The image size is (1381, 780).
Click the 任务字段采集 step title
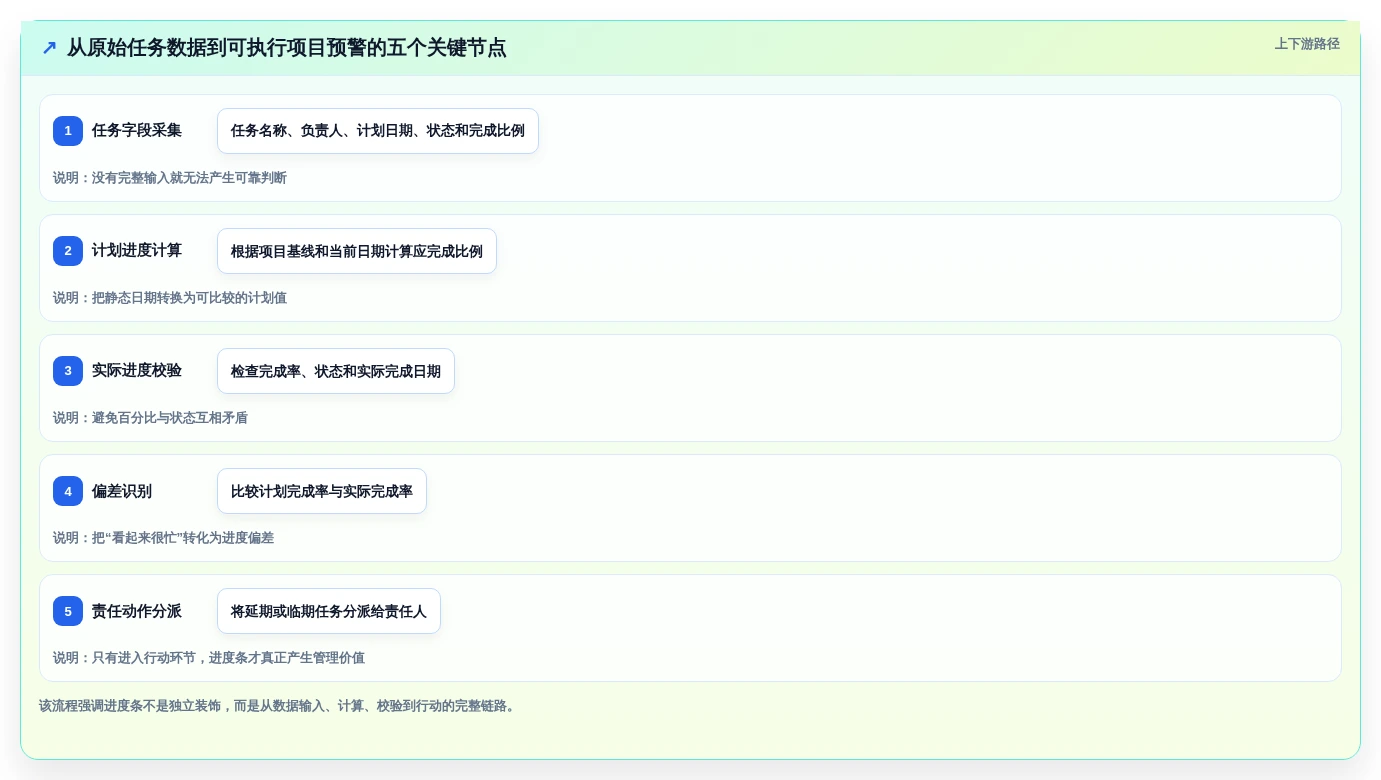coord(137,130)
